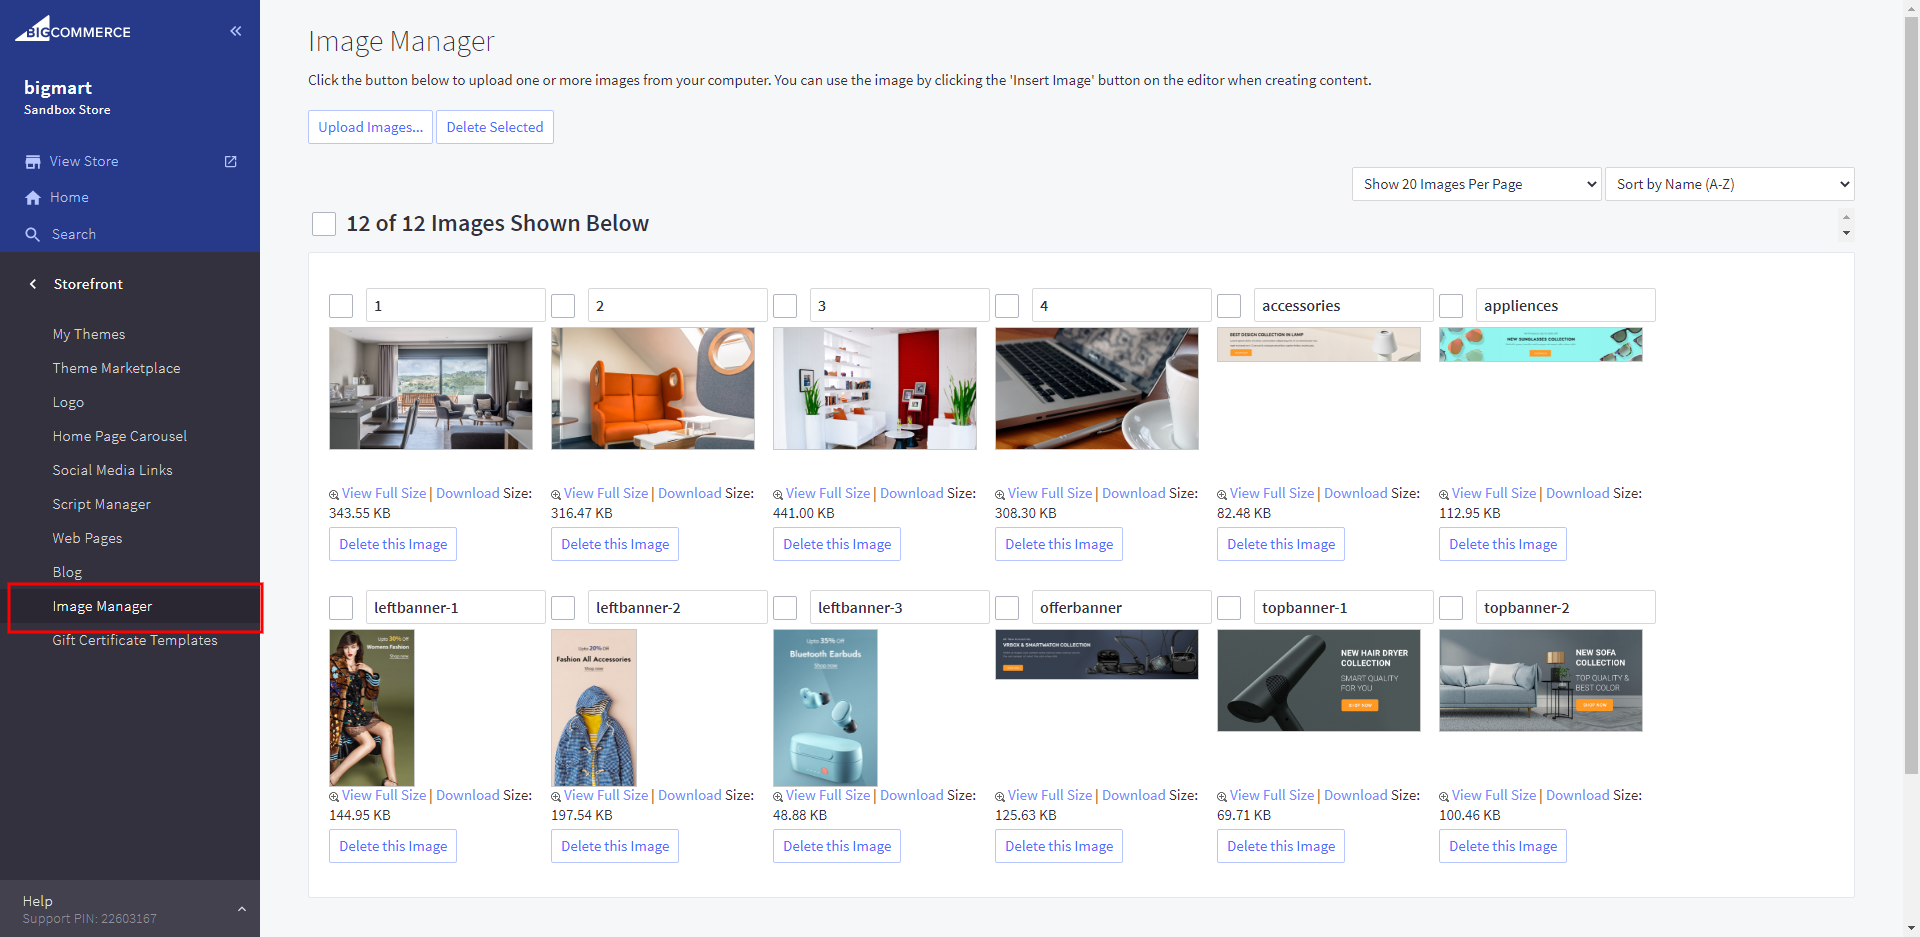Open Script Manager in the sidebar

click(101, 504)
